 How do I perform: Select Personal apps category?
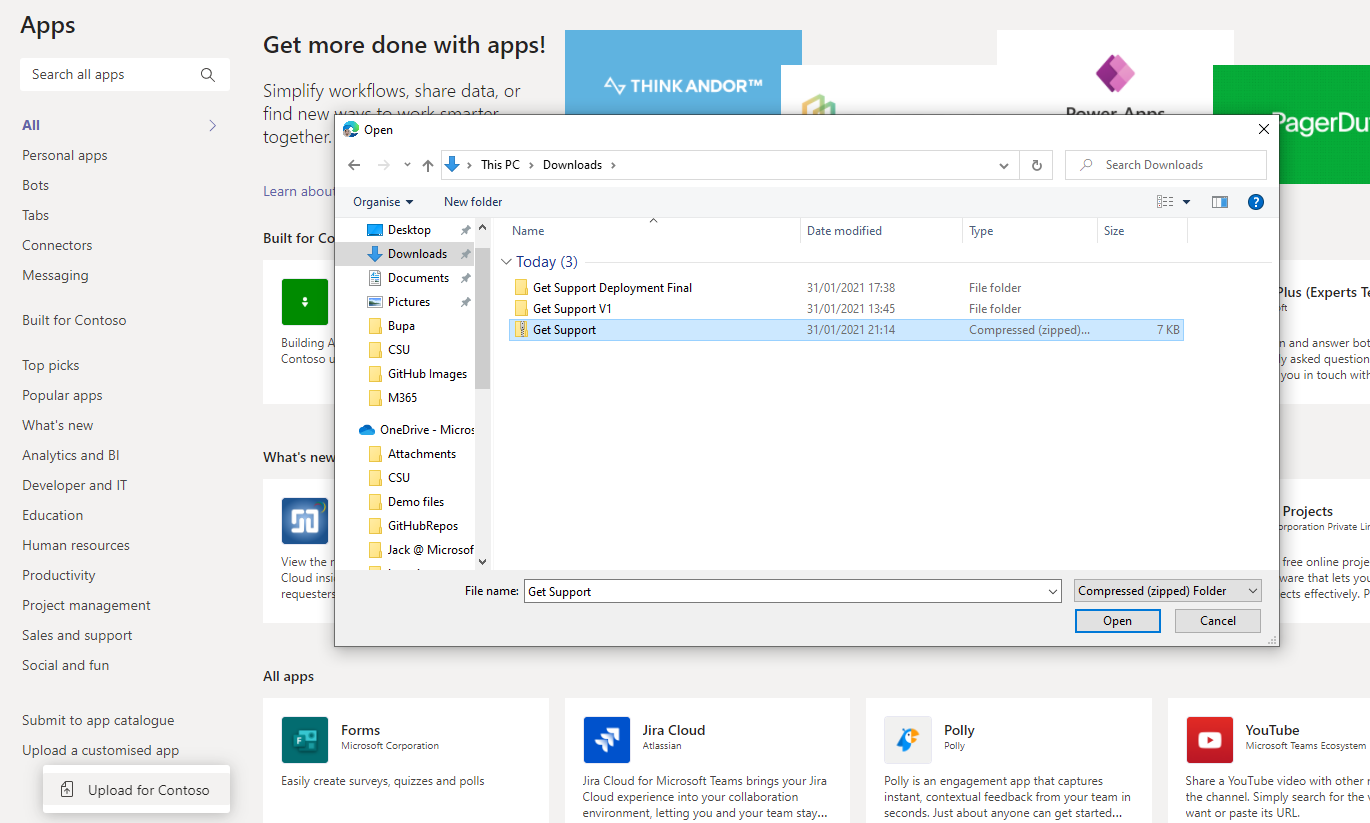pos(65,155)
